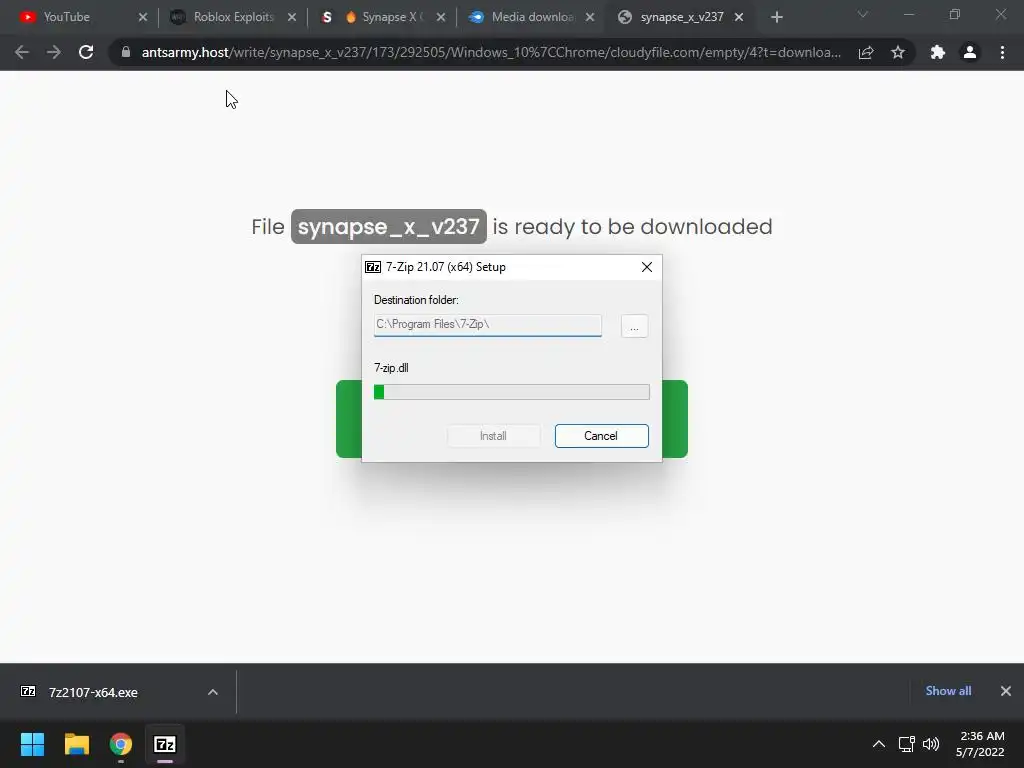Image resolution: width=1024 pixels, height=768 pixels.
Task: Open a new browser tab
Action: click(x=776, y=17)
